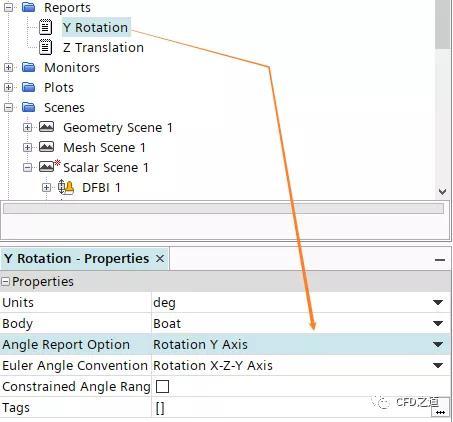Click the DFBI 1 displayer icon
Viewport: 453px width, 422px height.
(x=66, y=187)
